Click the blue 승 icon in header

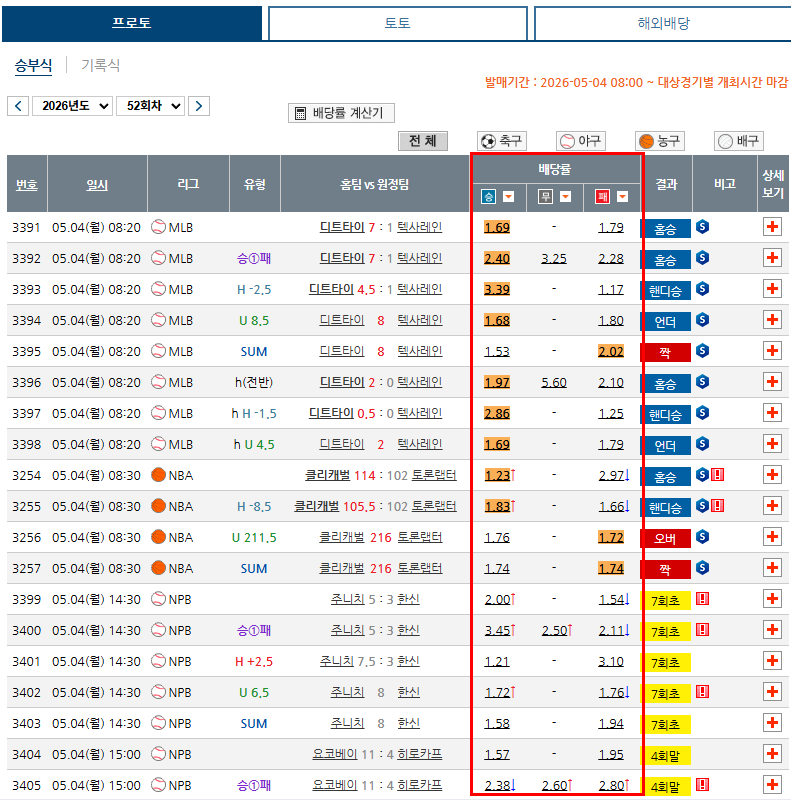[x=488, y=197]
